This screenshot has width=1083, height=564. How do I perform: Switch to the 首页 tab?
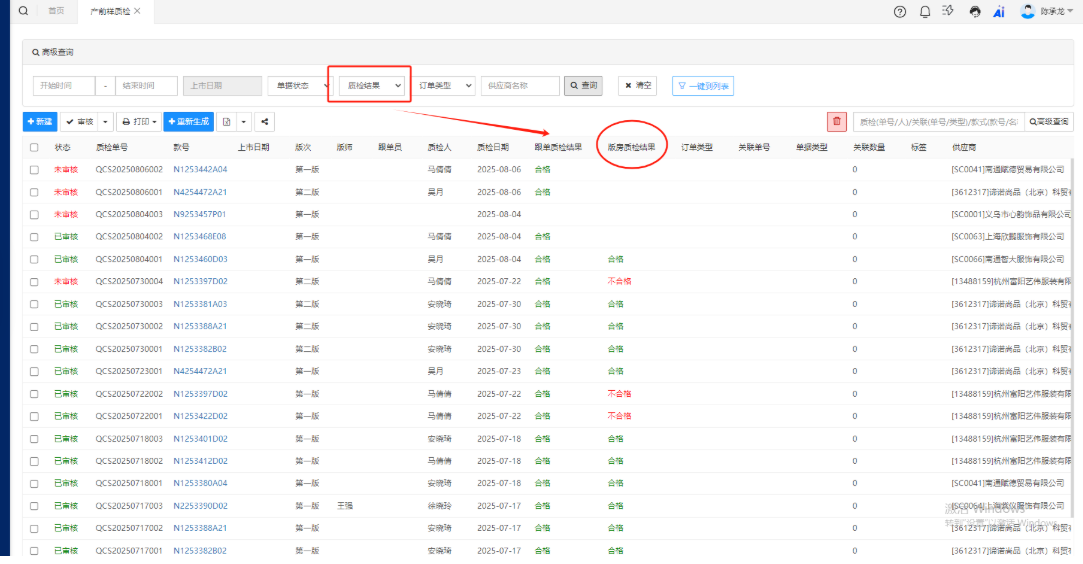point(57,11)
